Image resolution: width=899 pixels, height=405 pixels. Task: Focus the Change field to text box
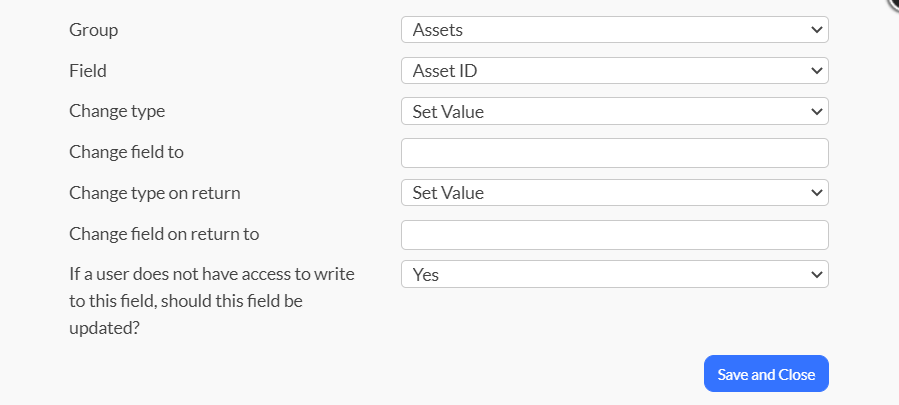click(x=614, y=153)
